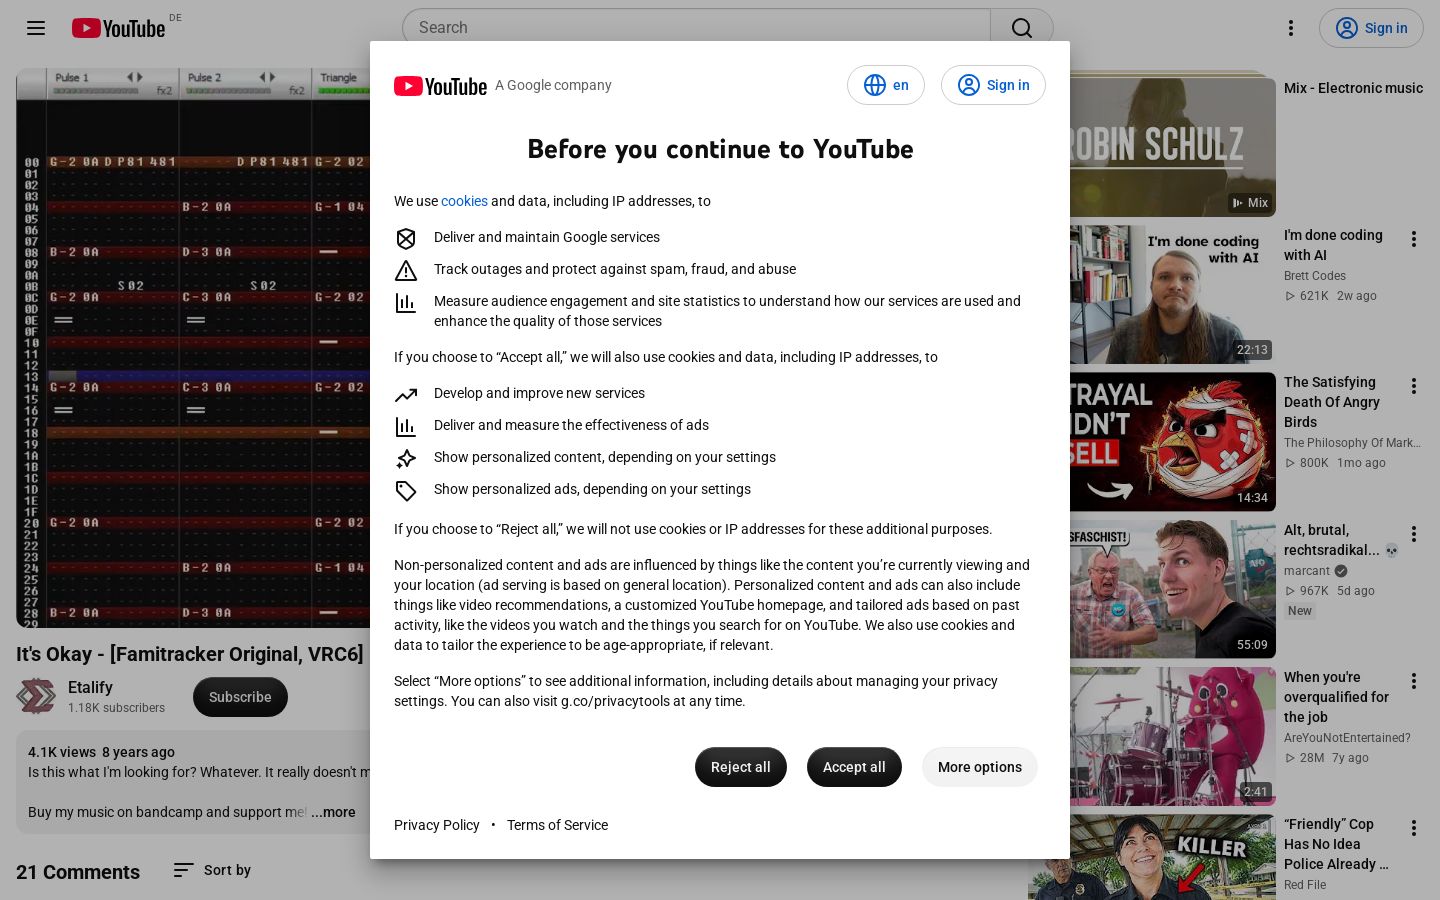Screen dimensions: 1440x900
Task: Click the video title 'It's Okay - [Famitracker Original, VRC6]'
Action: pyautogui.click(x=190, y=654)
